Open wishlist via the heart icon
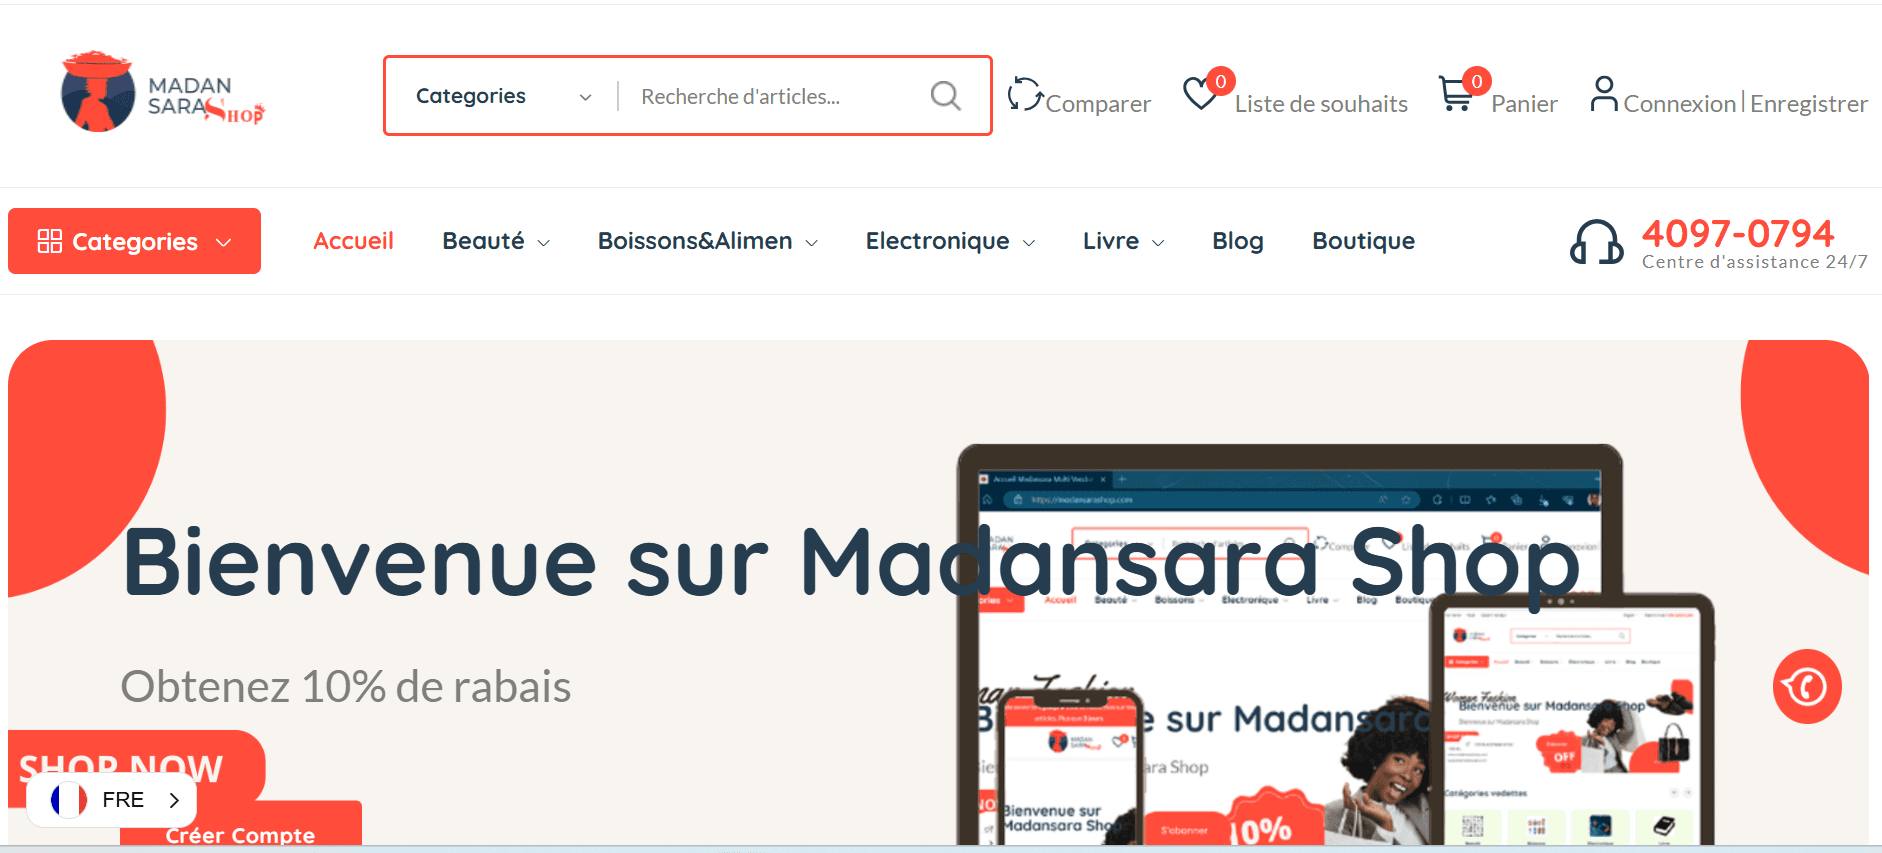 (x=1199, y=94)
